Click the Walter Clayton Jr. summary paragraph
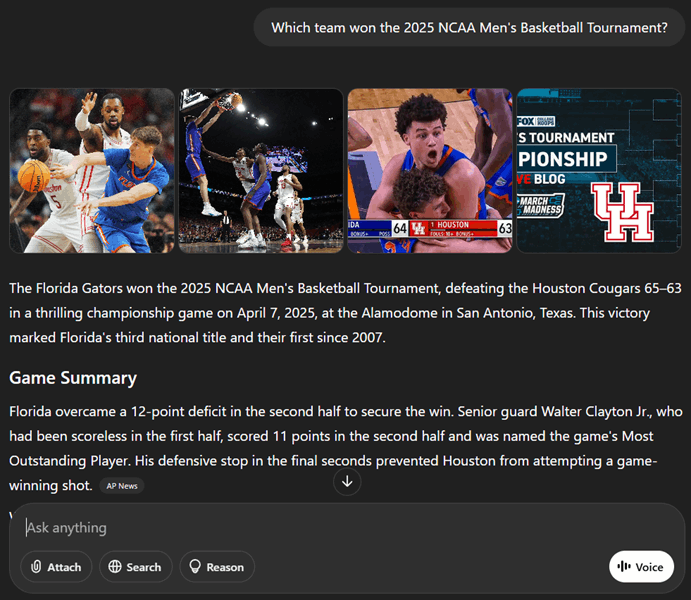Image resolution: width=691 pixels, height=600 pixels. (x=346, y=448)
